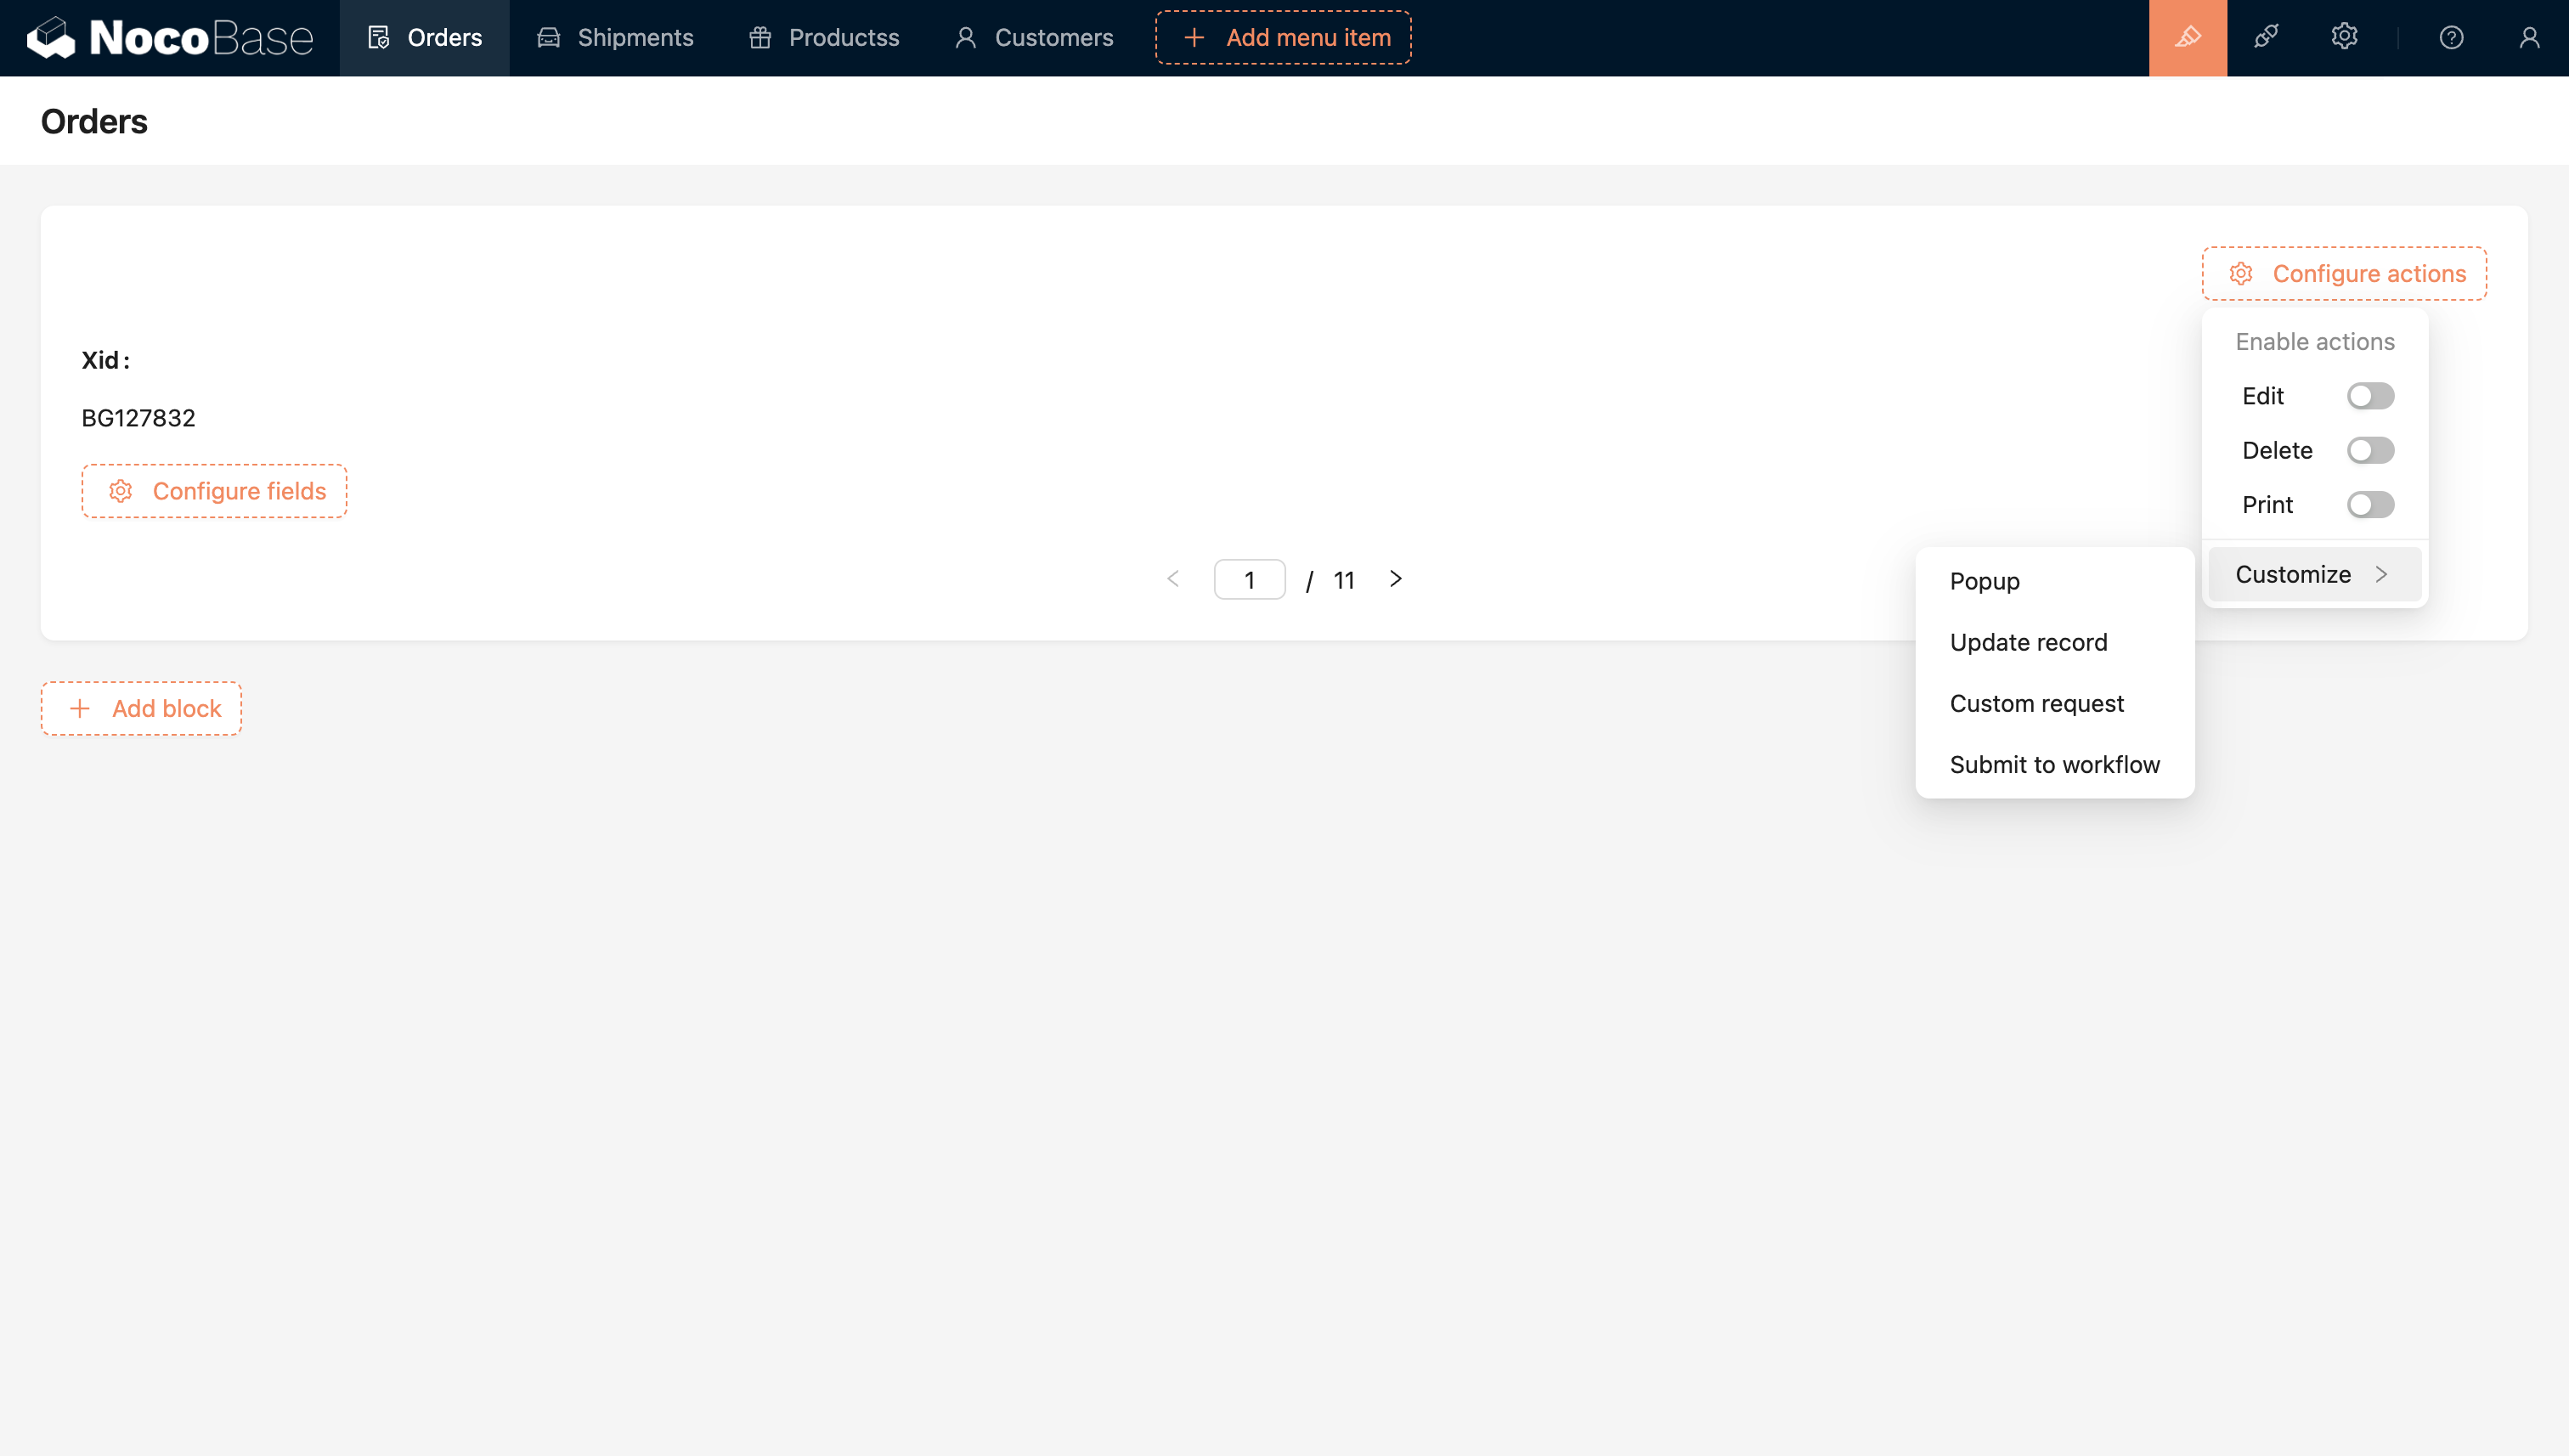Click the Configure actions button

[2344, 273]
